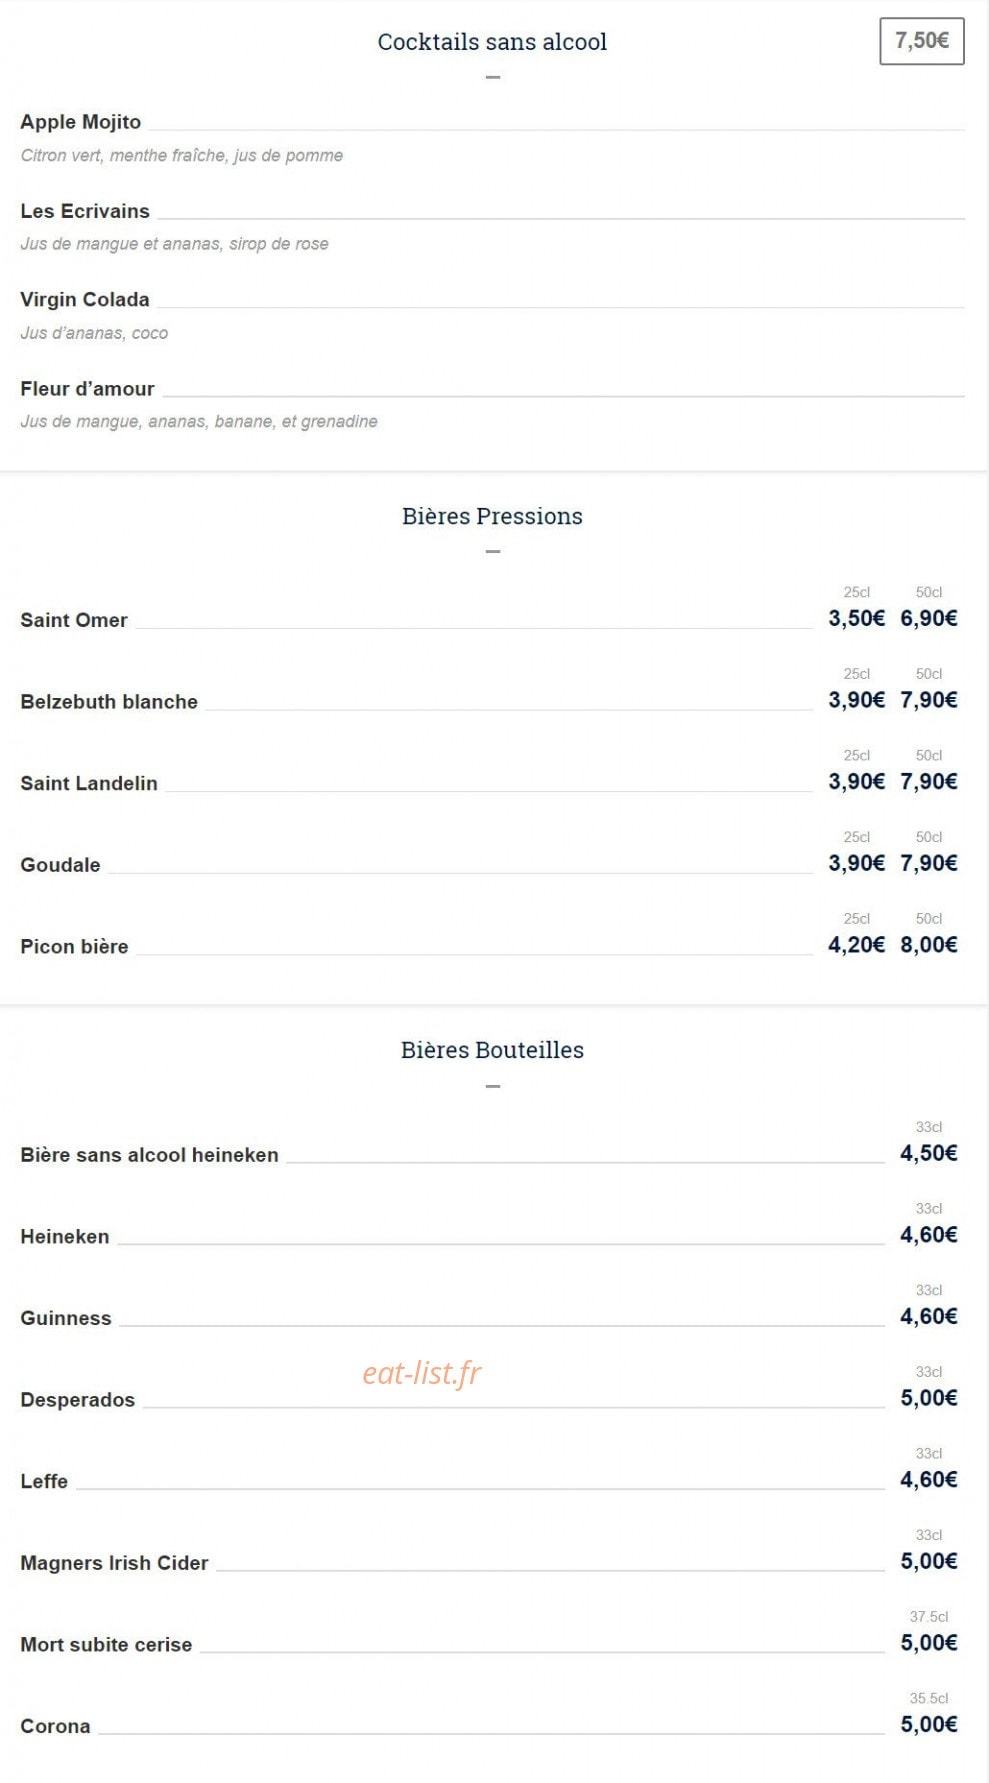Select Saint Omer 50cl price 6,90€
This screenshot has width=989, height=1783.
(928, 618)
